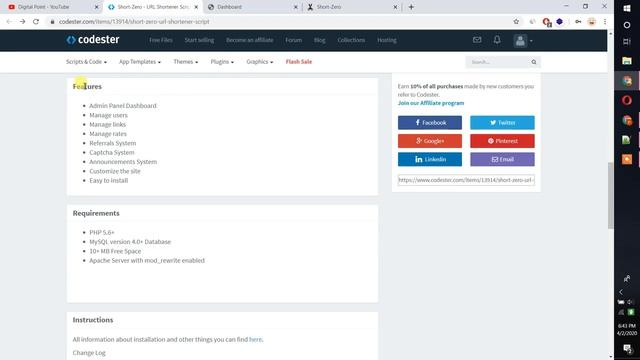Click the active Chrome taskbar icon
The width and height of the screenshot is (640, 360).
point(627,81)
